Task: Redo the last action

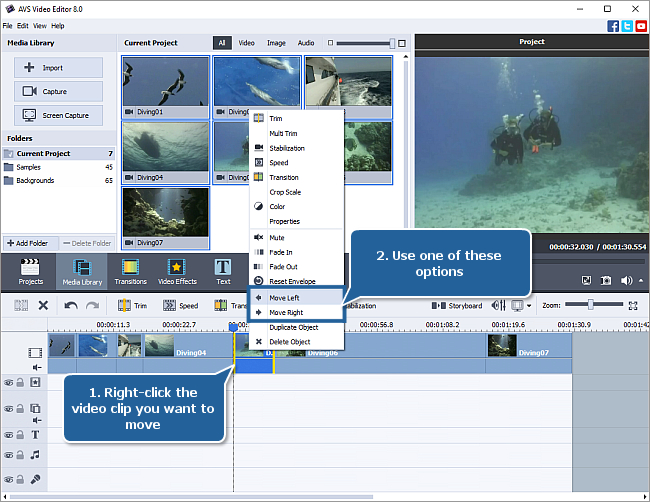Action: click(x=92, y=306)
